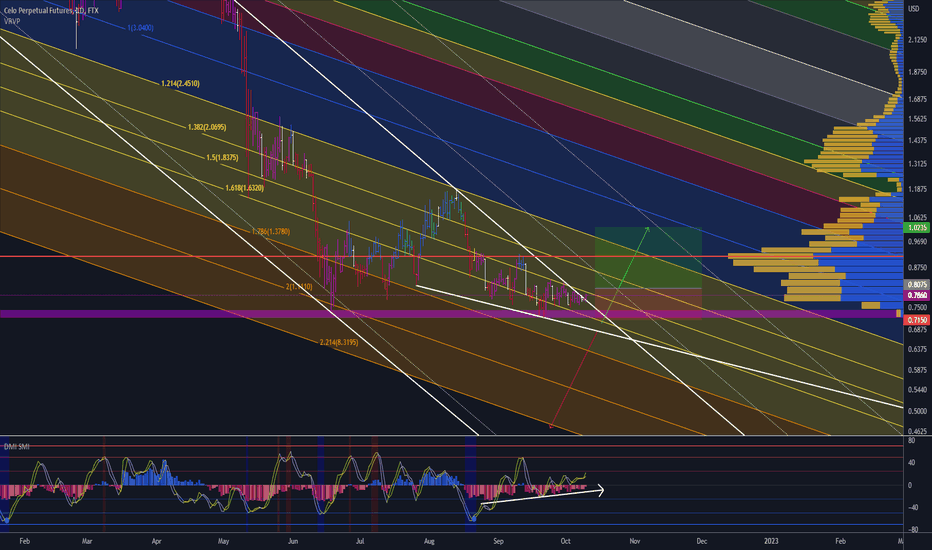The width and height of the screenshot is (932, 550).
Task: Select the 0.5000 value on the price axis
Action: pos(917,411)
